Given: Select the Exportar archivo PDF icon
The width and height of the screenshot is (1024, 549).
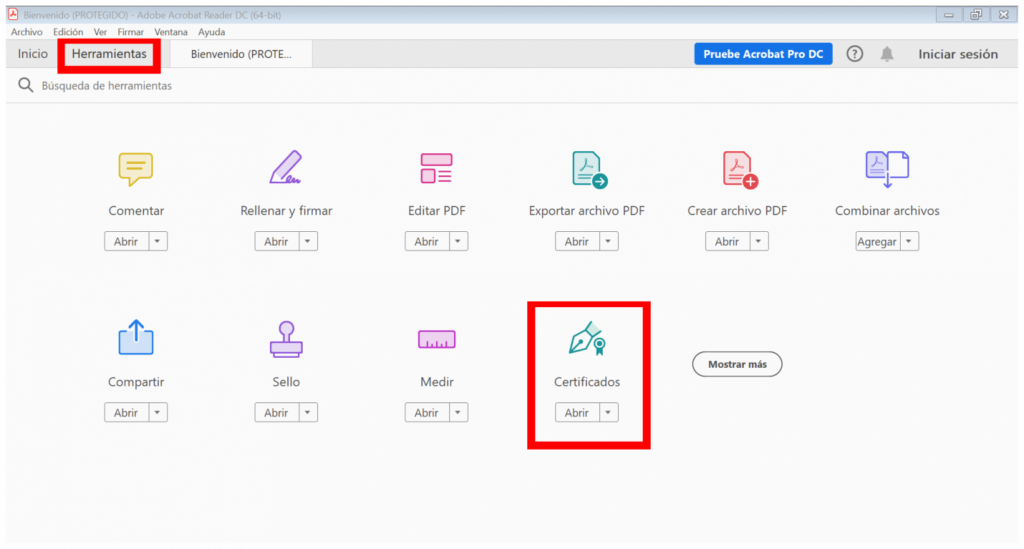Looking at the screenshot, I should click(x=590, y=170).
